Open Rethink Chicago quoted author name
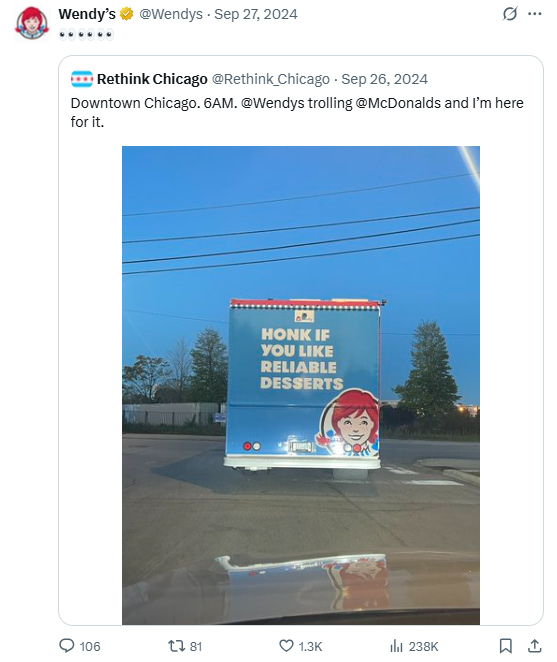Image resolution: width=557 pixels, height=662 pixels. click(x=152, y=79)
